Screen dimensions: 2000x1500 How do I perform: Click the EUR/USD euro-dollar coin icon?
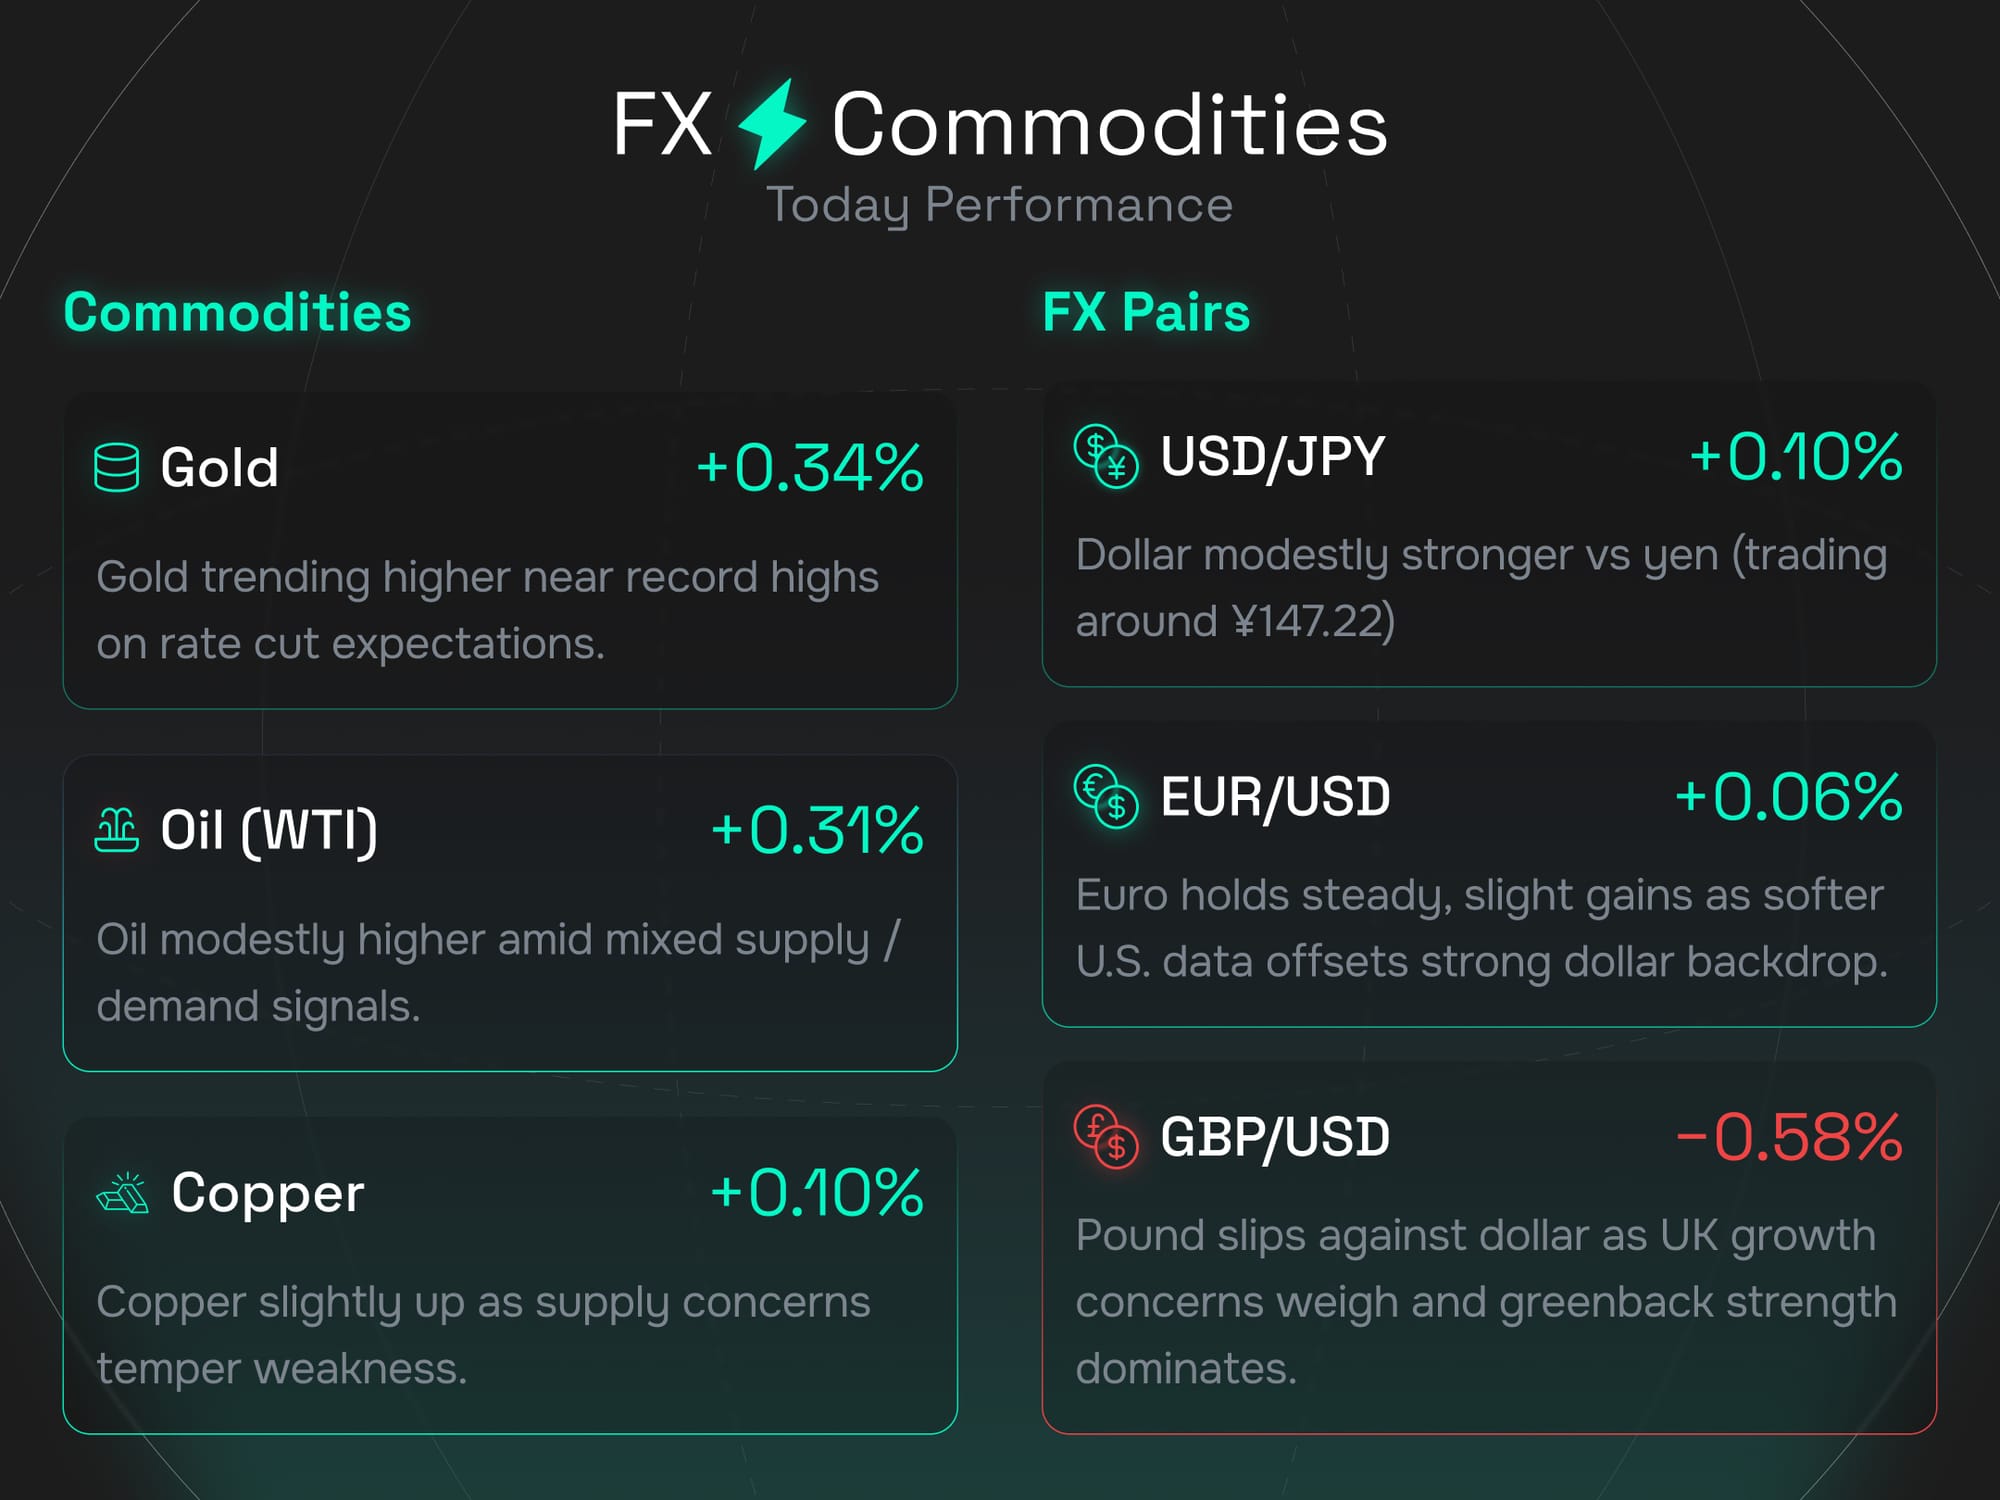(1105, 797)
